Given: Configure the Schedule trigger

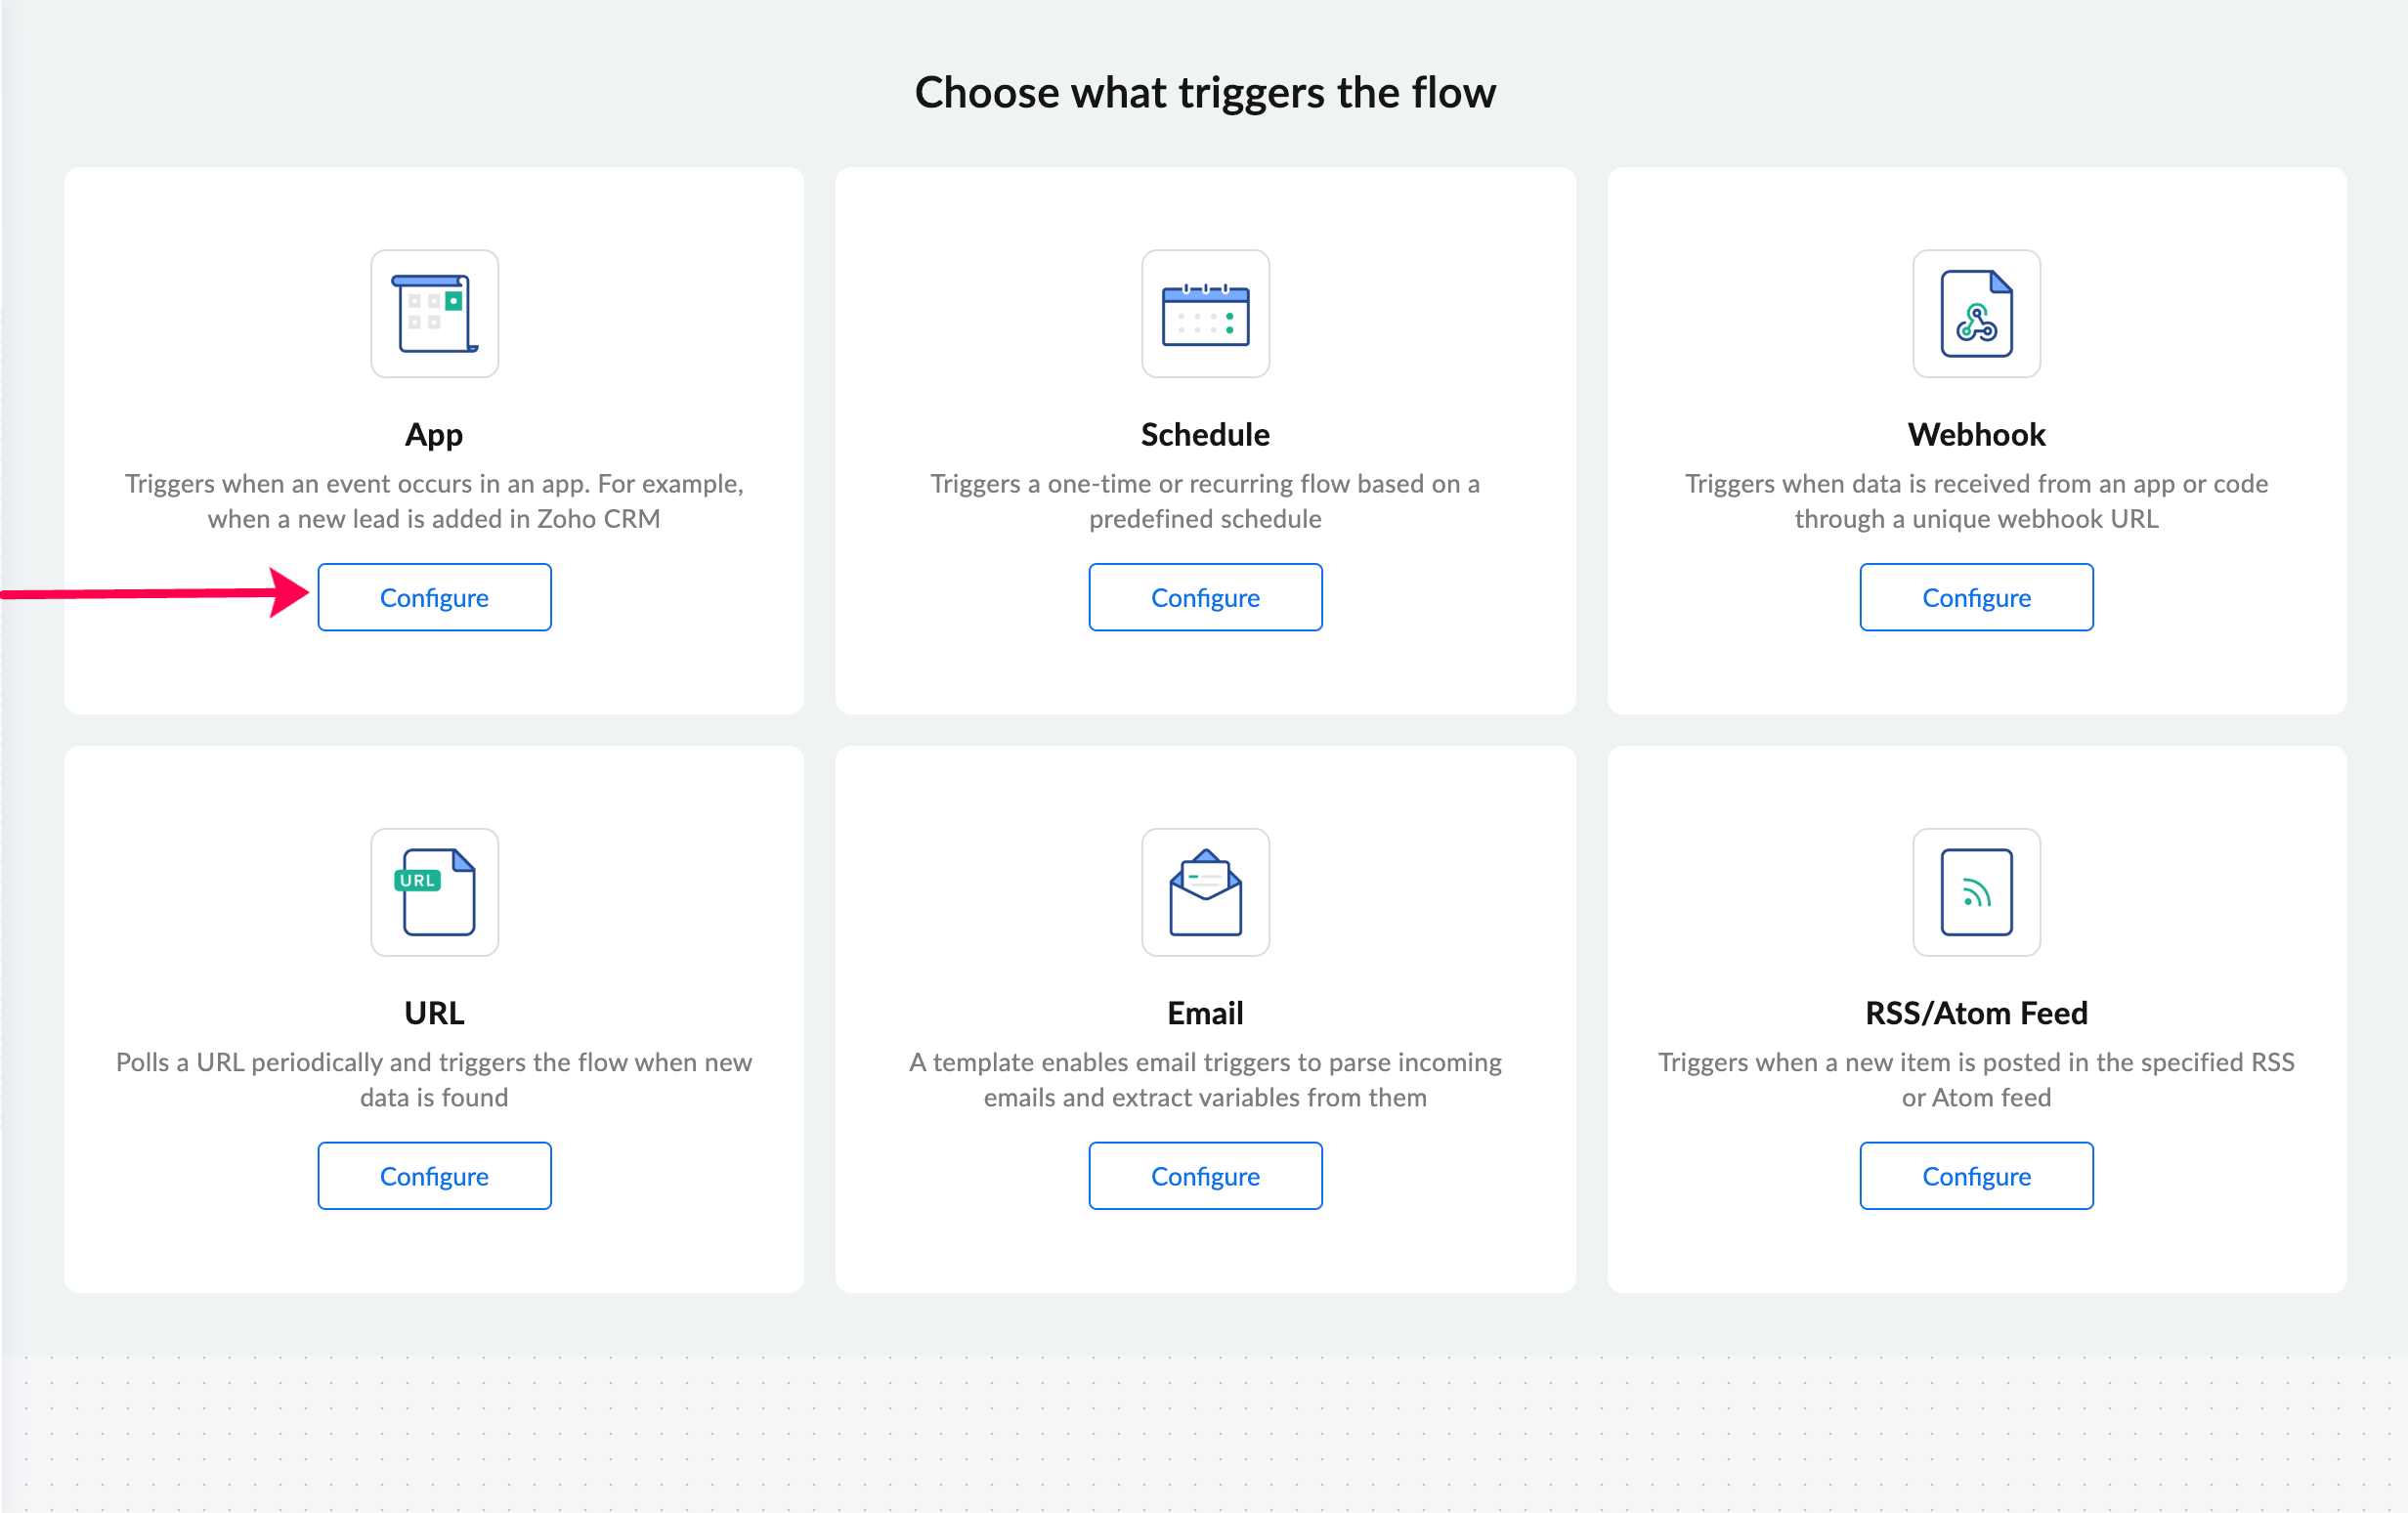Looking at the screenshot, I should coord(1205,597).
